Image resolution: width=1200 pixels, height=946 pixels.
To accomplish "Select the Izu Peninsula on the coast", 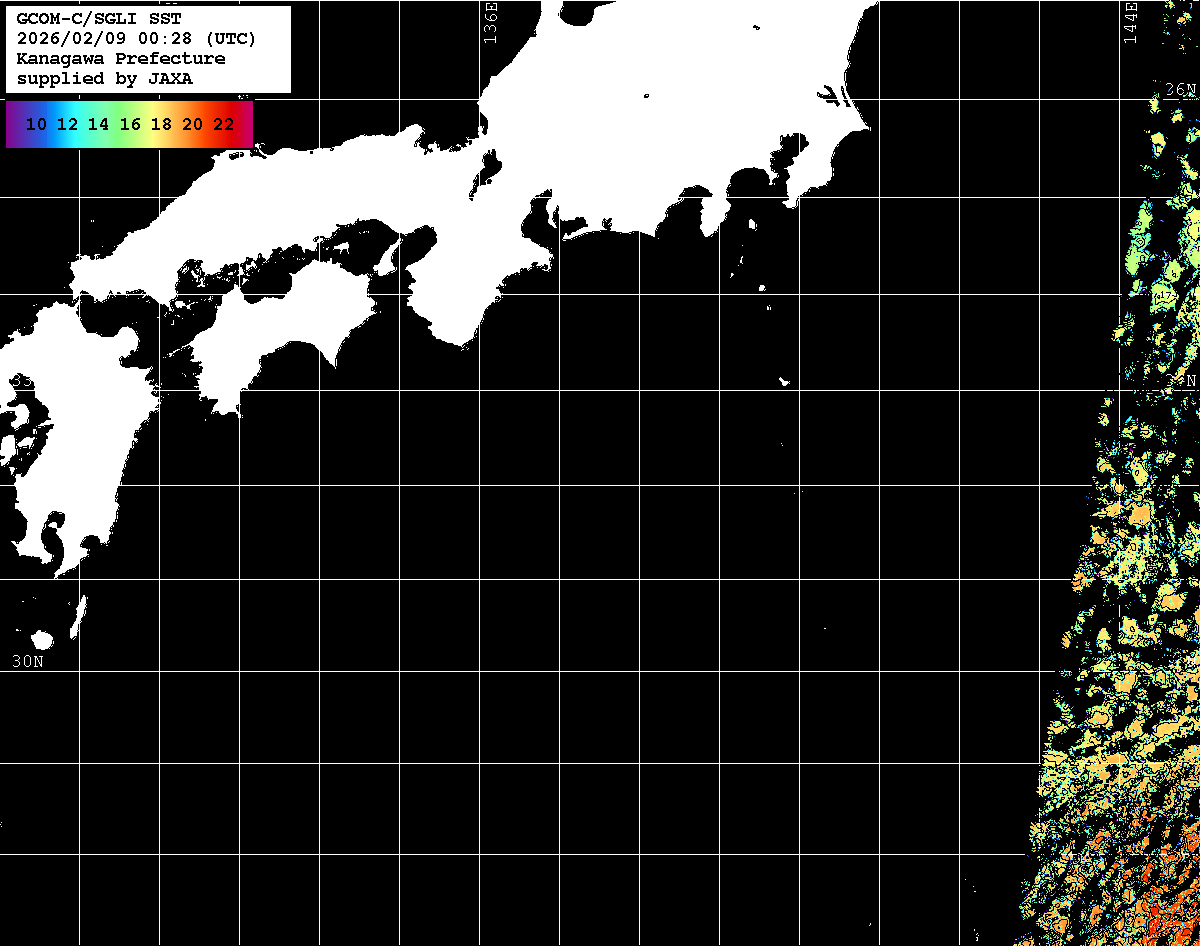I will tap(713, 213).
